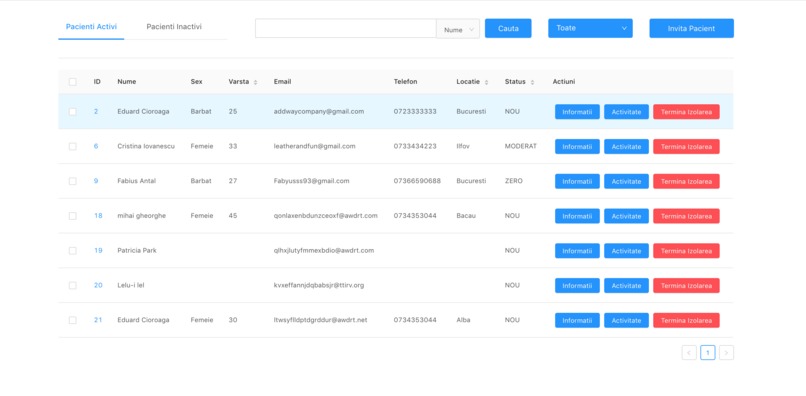Image resolution: width=806 pixels, height=396 pixels.
Task: Open Informatii for patient ID 2
Action: [577, 112]
